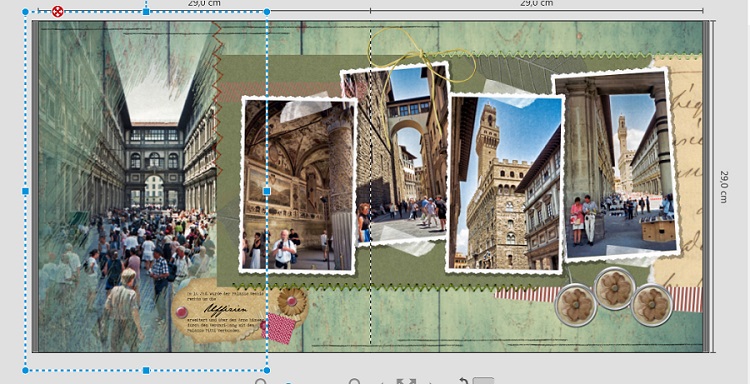
Task: Select the top-right corner selection handle
Action: click(x=267, y=11)
